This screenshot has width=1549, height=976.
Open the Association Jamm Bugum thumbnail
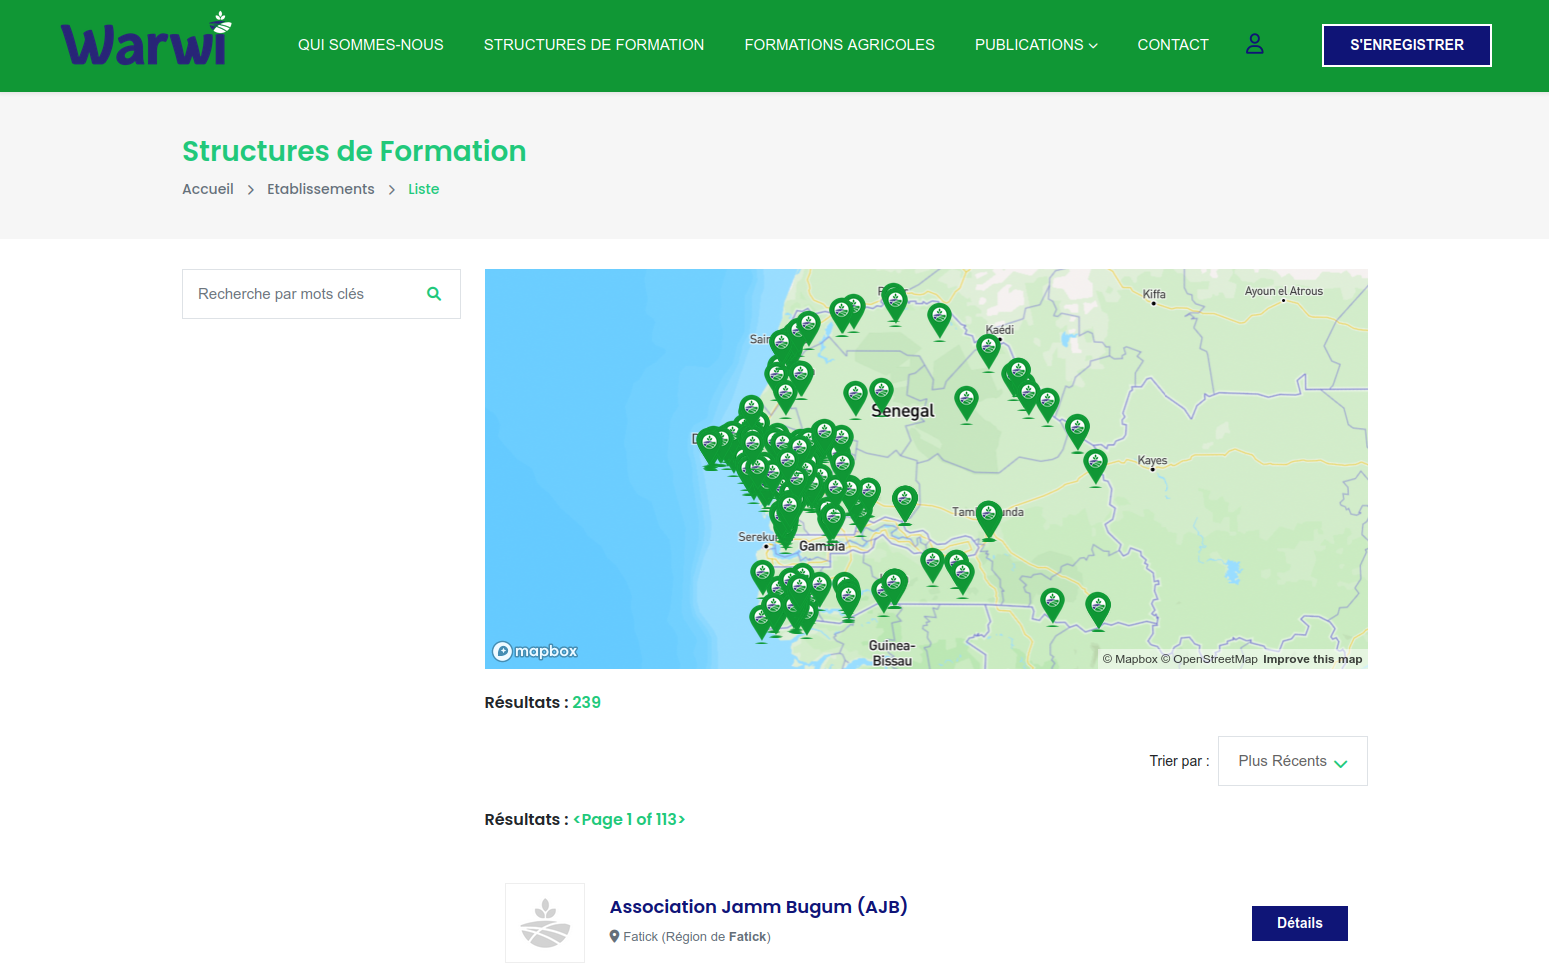[545, 923]
